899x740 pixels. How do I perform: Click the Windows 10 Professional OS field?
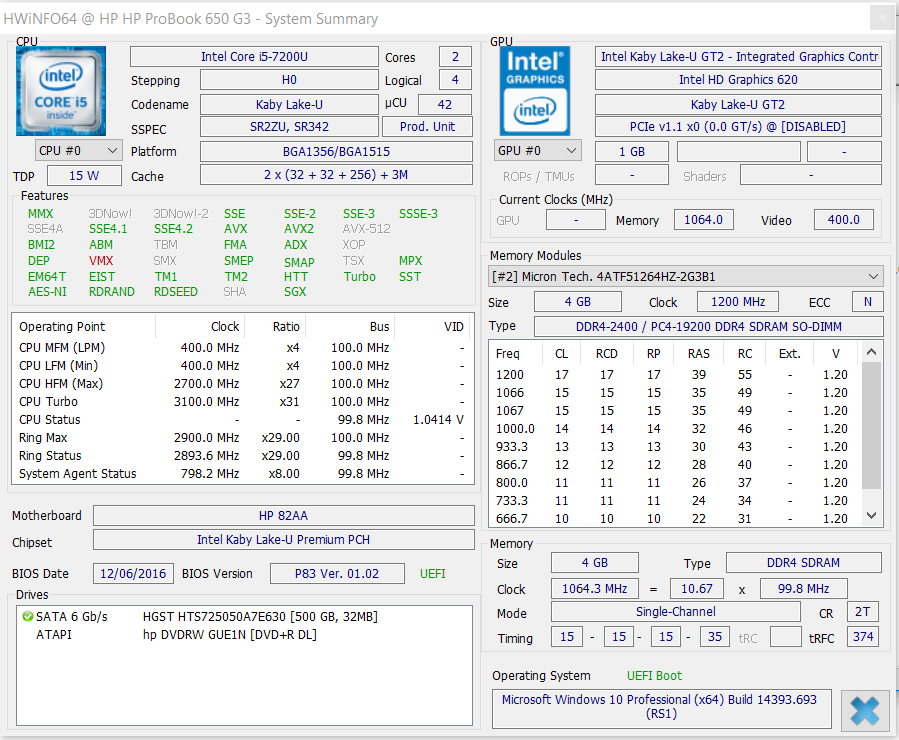(x=662, y=709)
